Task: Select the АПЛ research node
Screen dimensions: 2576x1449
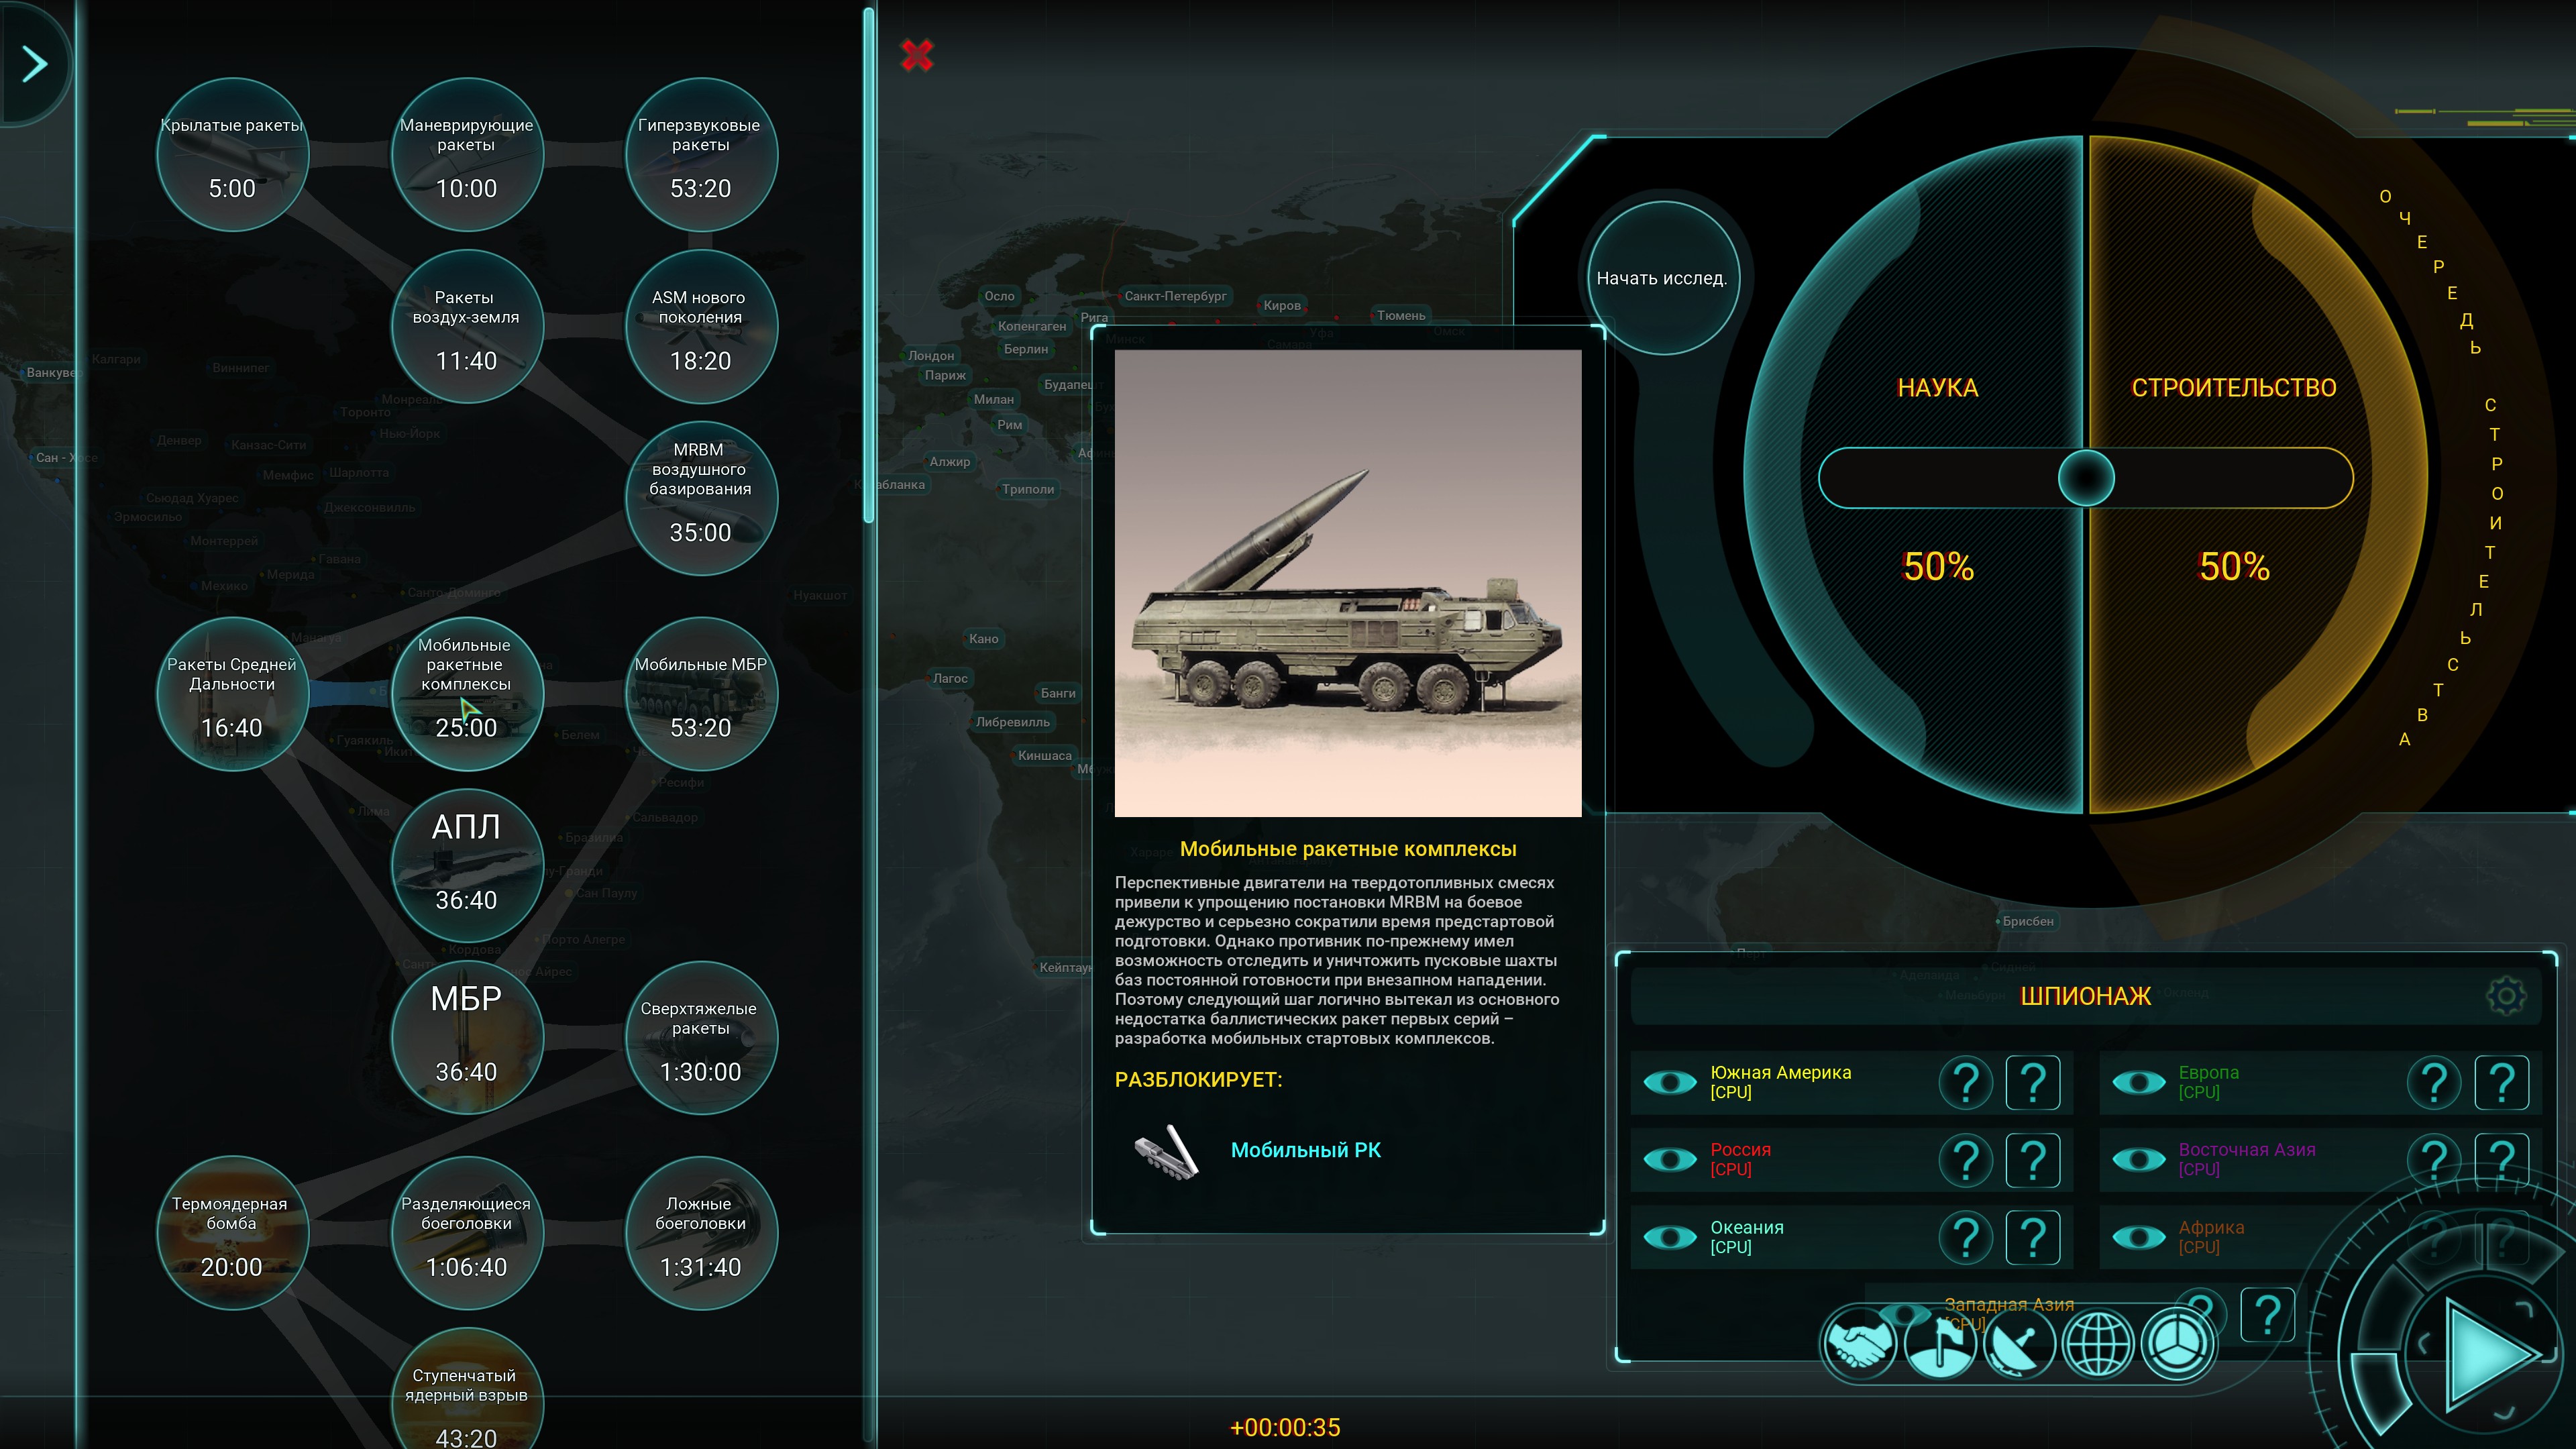Action: click(x=466, y=864)
